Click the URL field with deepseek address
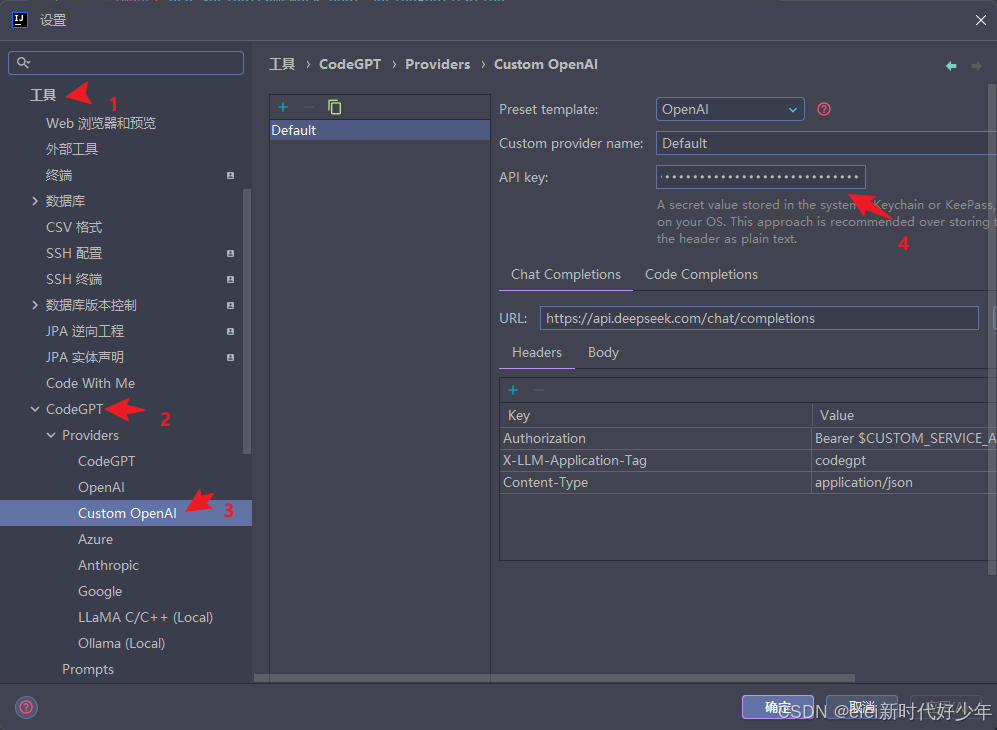 pyautogui.click(x=759, y=318)
